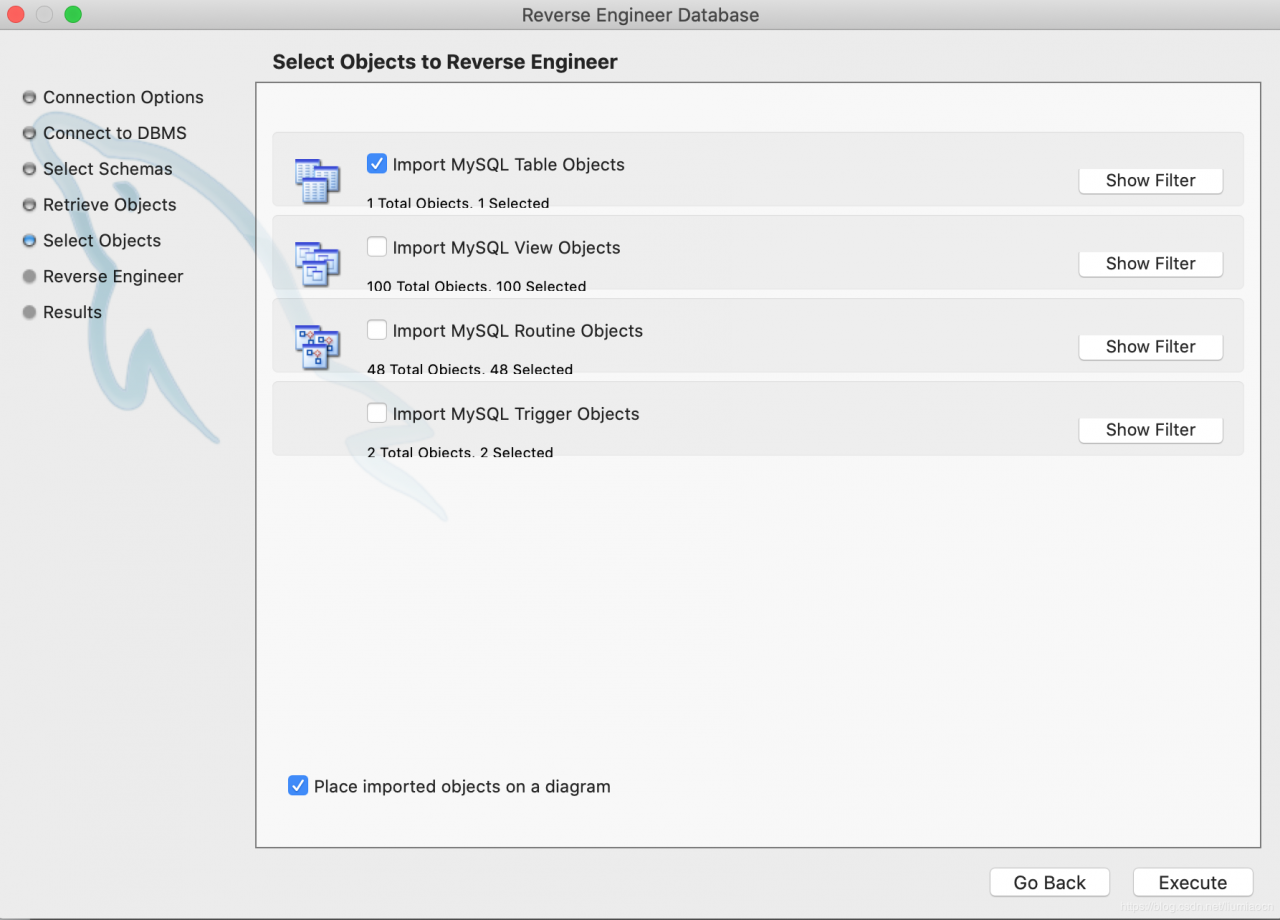1280x920 pixels.
Task: Show Filter for Trigger Objects
Action: click(1151, 430)
